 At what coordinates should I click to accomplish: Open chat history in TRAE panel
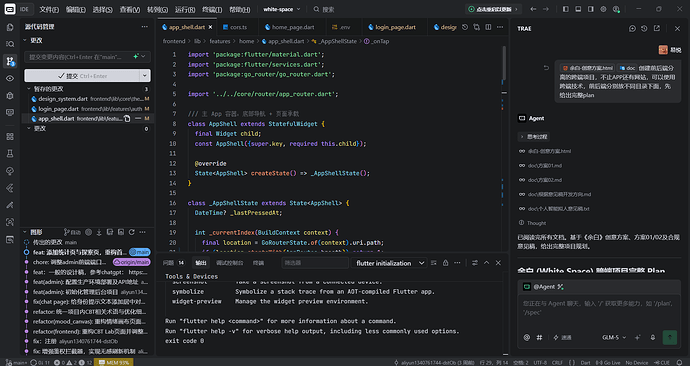[644, 28]
